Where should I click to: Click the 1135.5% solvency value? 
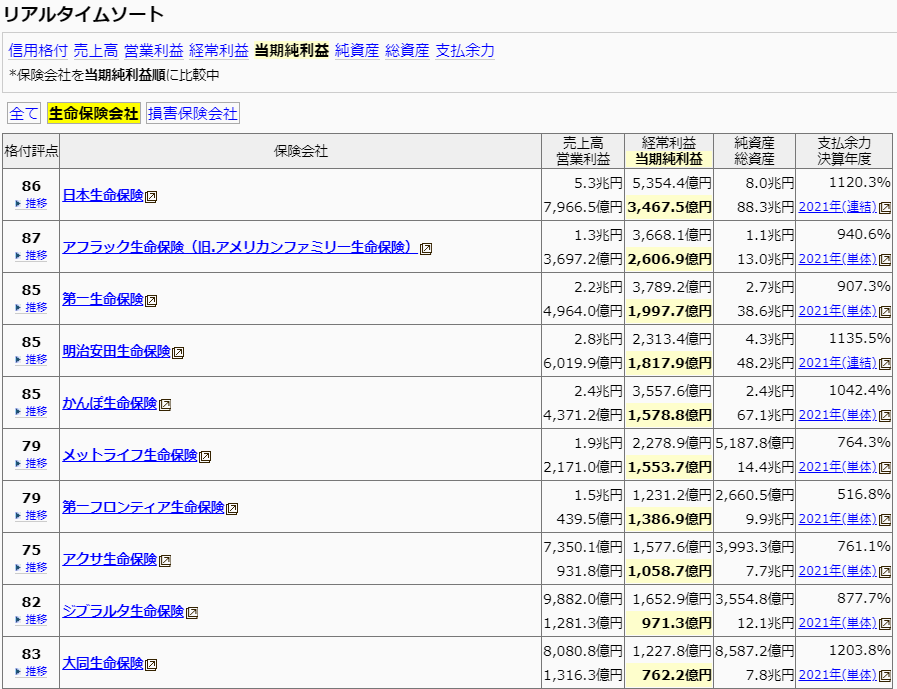[x=860, y=339]
